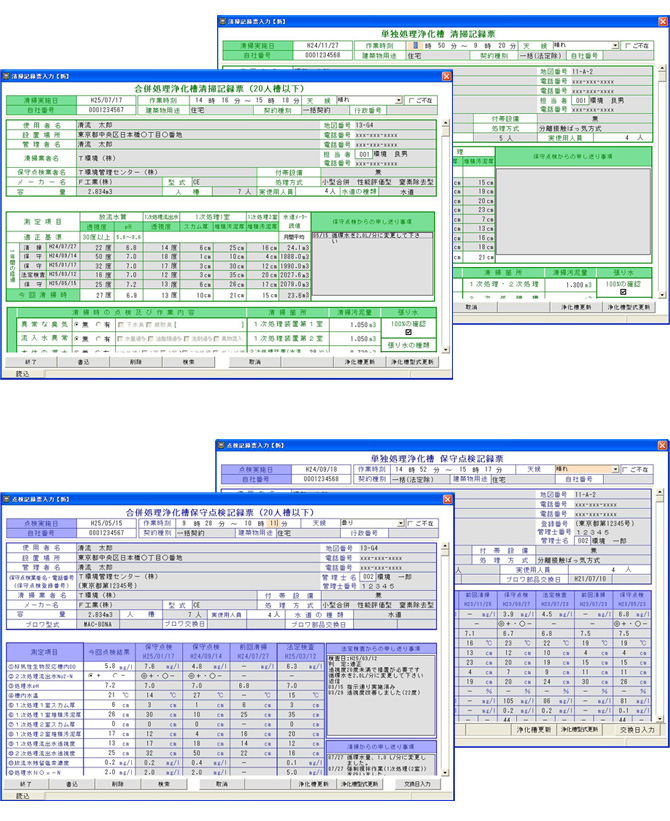Image resolution: width=670 pixels, height=821 pixels.
Task: Open 天候 dropdown in 合併 保守点検記録票 window
Action: (400, 524)
